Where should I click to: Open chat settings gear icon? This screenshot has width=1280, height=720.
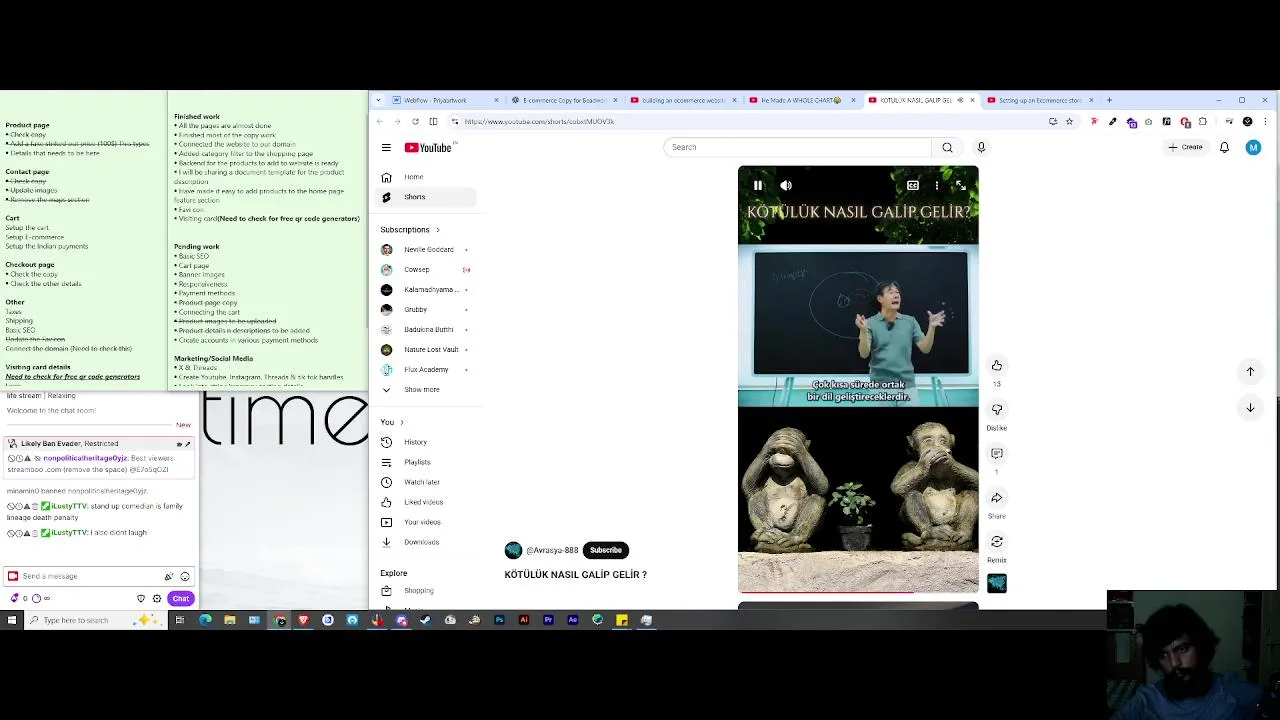coord(156,598)
